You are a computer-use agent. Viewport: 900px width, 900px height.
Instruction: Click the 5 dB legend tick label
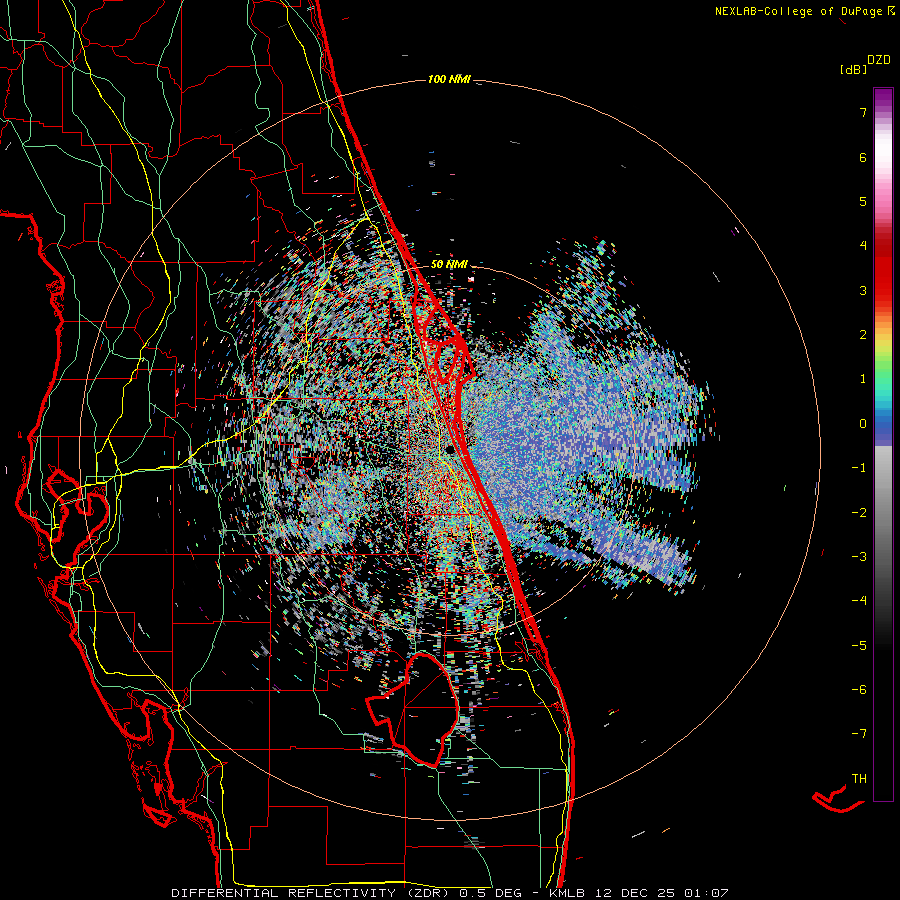[x=863, y=201]
